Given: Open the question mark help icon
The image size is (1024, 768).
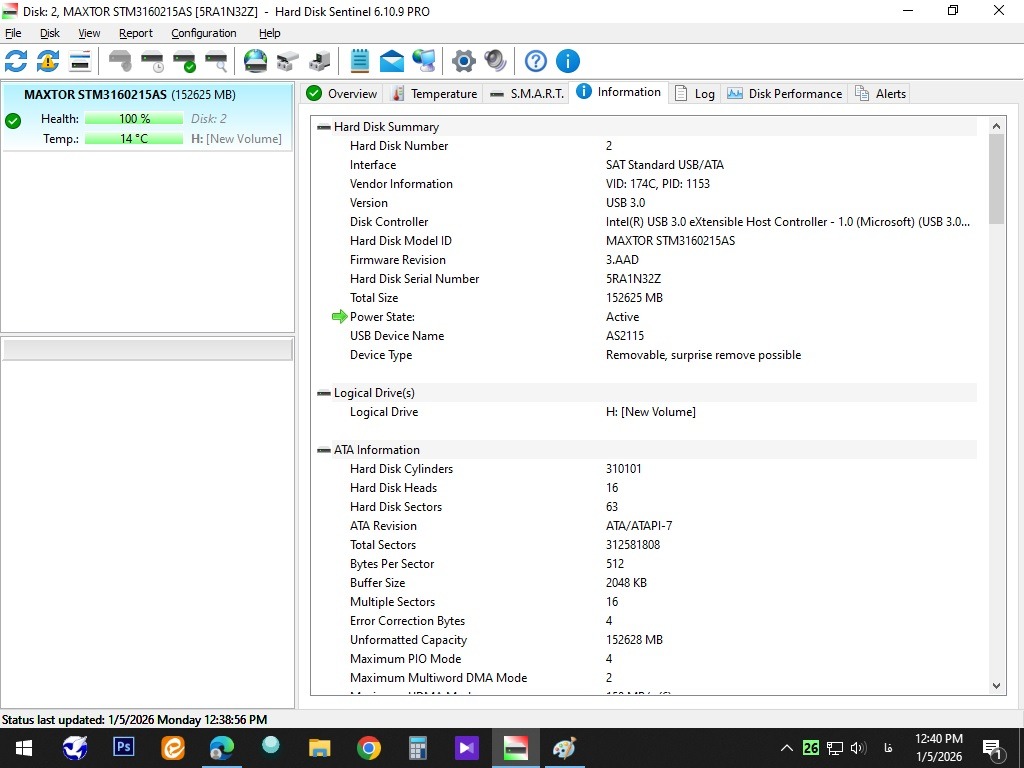Looking at the screenshot, I should 536,62.
